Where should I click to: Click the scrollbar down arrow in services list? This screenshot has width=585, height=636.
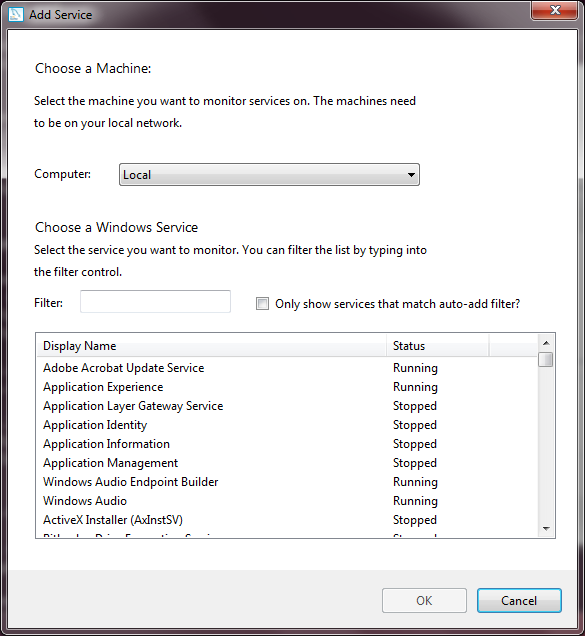[546, 529]
